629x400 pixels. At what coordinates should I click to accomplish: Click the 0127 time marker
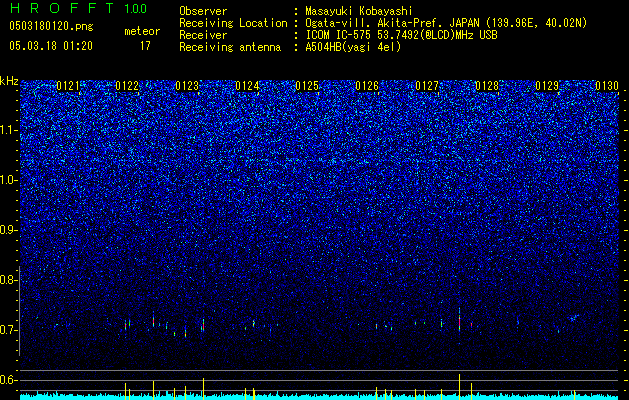tap(427, 86)
